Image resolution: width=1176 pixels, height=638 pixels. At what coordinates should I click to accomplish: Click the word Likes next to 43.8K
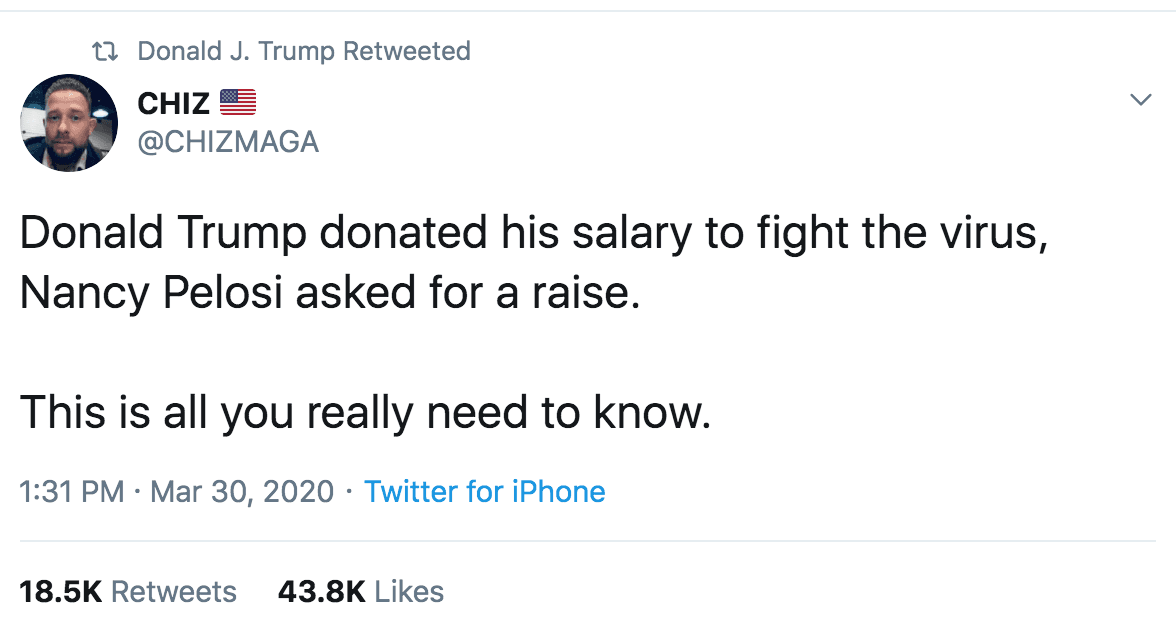(x=410, y=591)
